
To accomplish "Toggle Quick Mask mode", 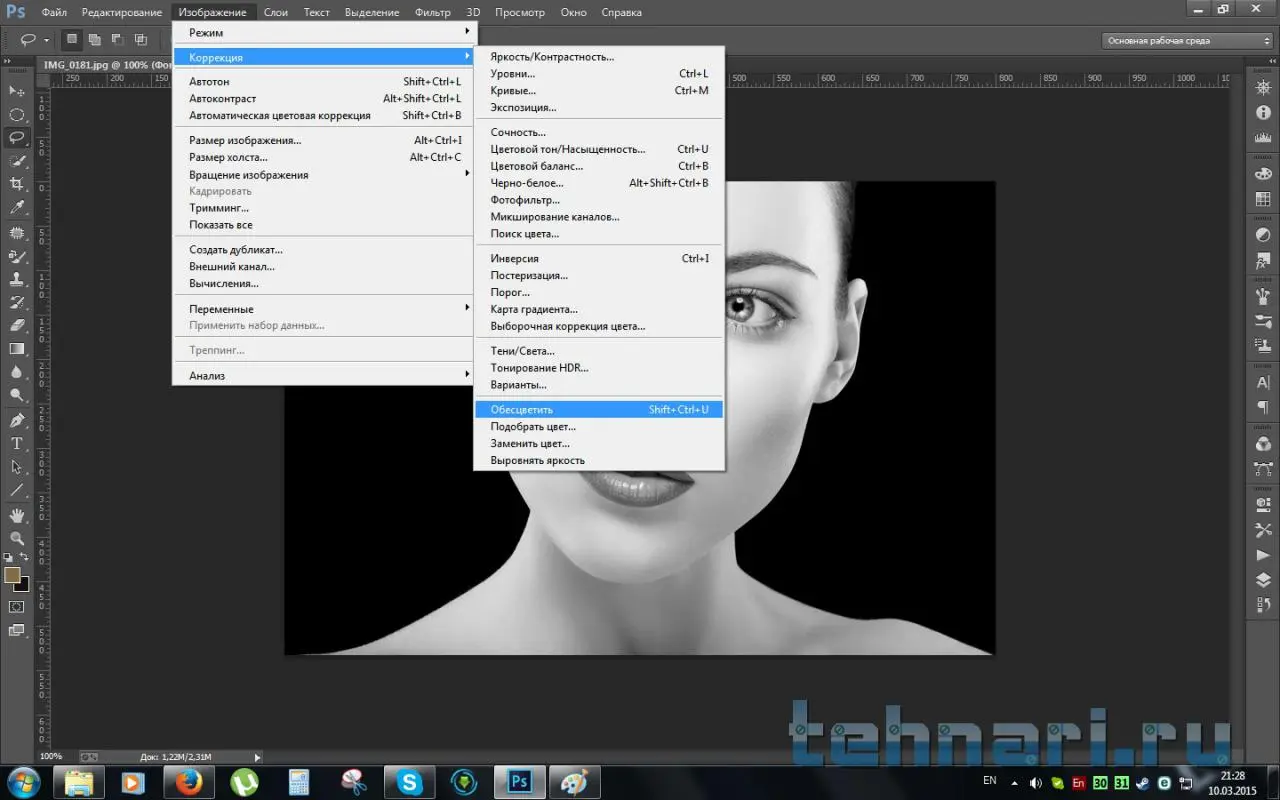I will 17,607.
